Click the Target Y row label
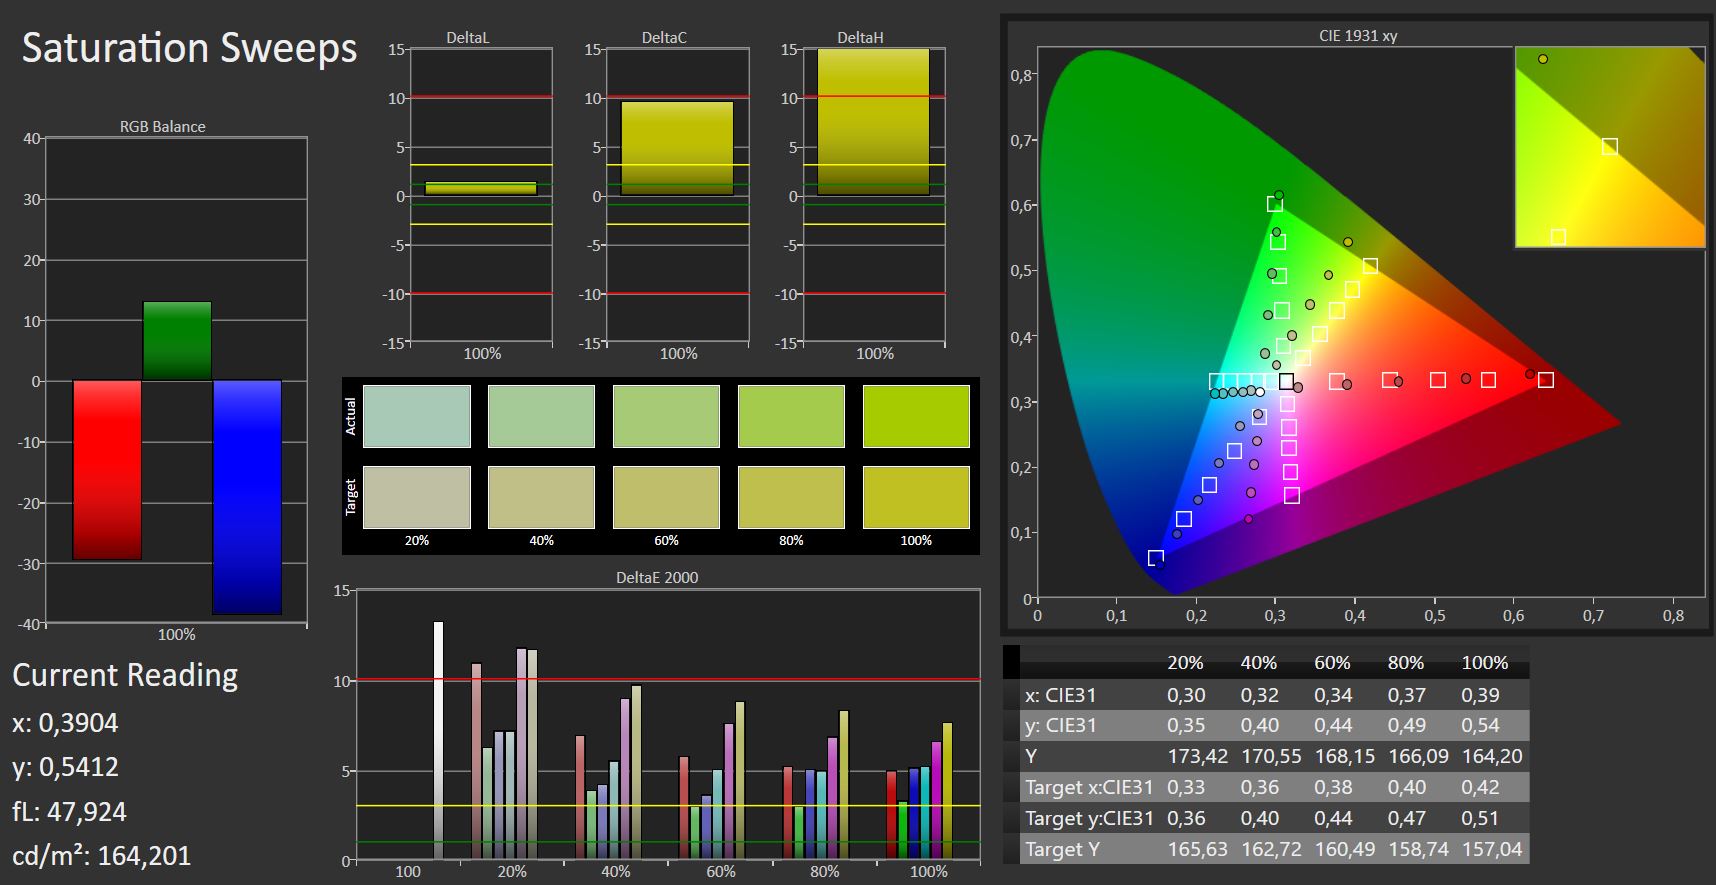The width and height of the screenshot is (1716, 885). [x=1062, y=849]
